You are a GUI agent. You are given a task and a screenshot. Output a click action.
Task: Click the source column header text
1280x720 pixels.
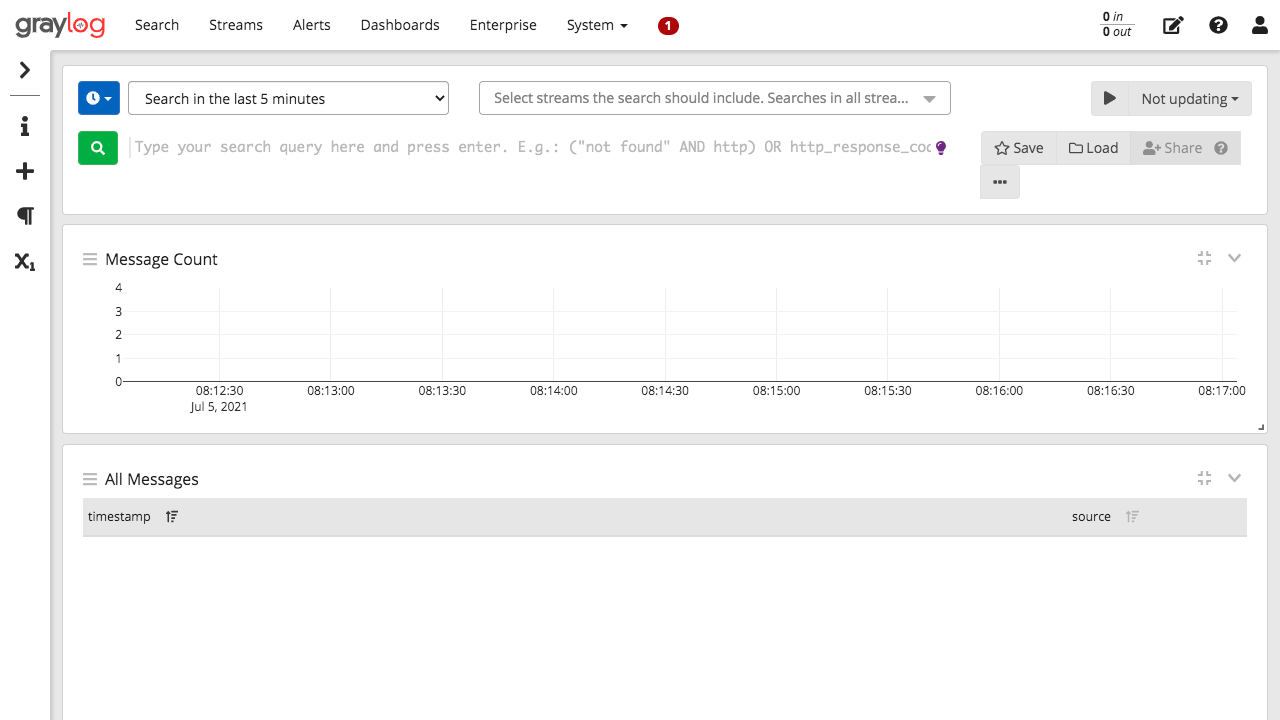[x=1091, y=517]
